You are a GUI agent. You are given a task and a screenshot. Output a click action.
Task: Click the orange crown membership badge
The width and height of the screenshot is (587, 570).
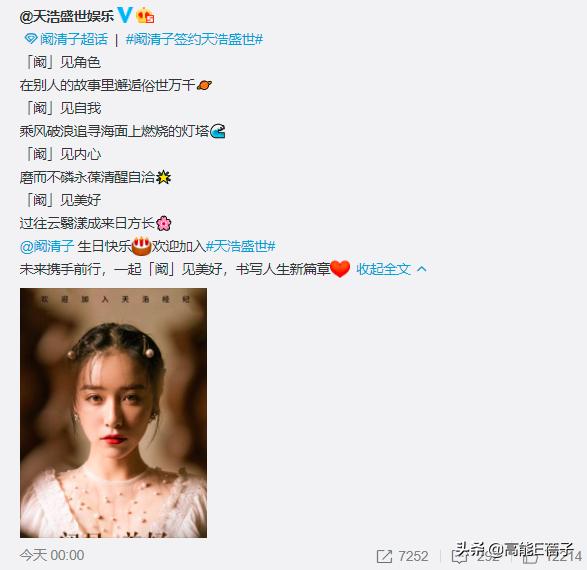coord(145,16)
